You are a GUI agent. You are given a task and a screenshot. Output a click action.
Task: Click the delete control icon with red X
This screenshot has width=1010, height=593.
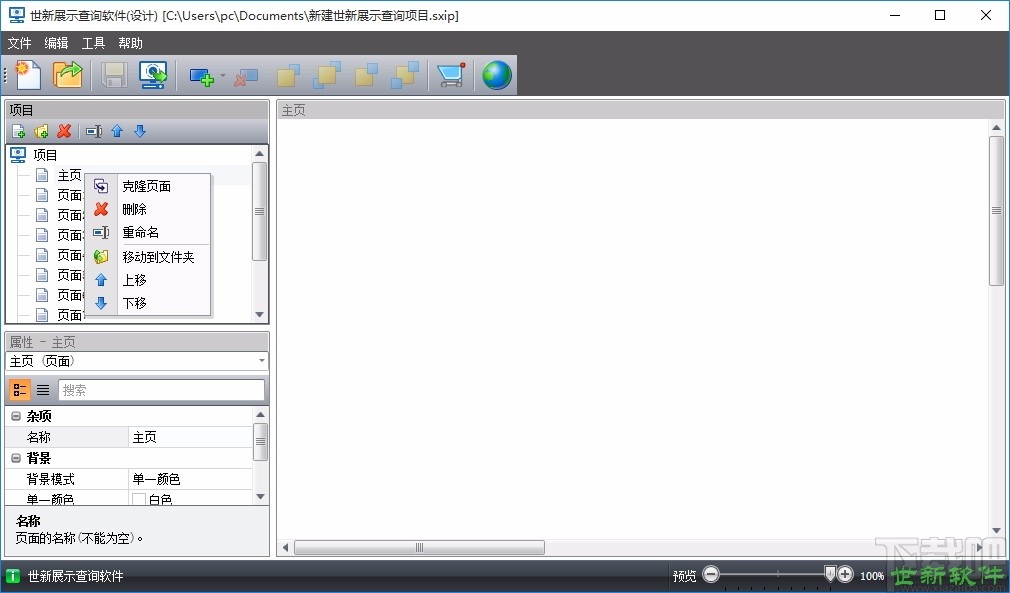[245, 77]
